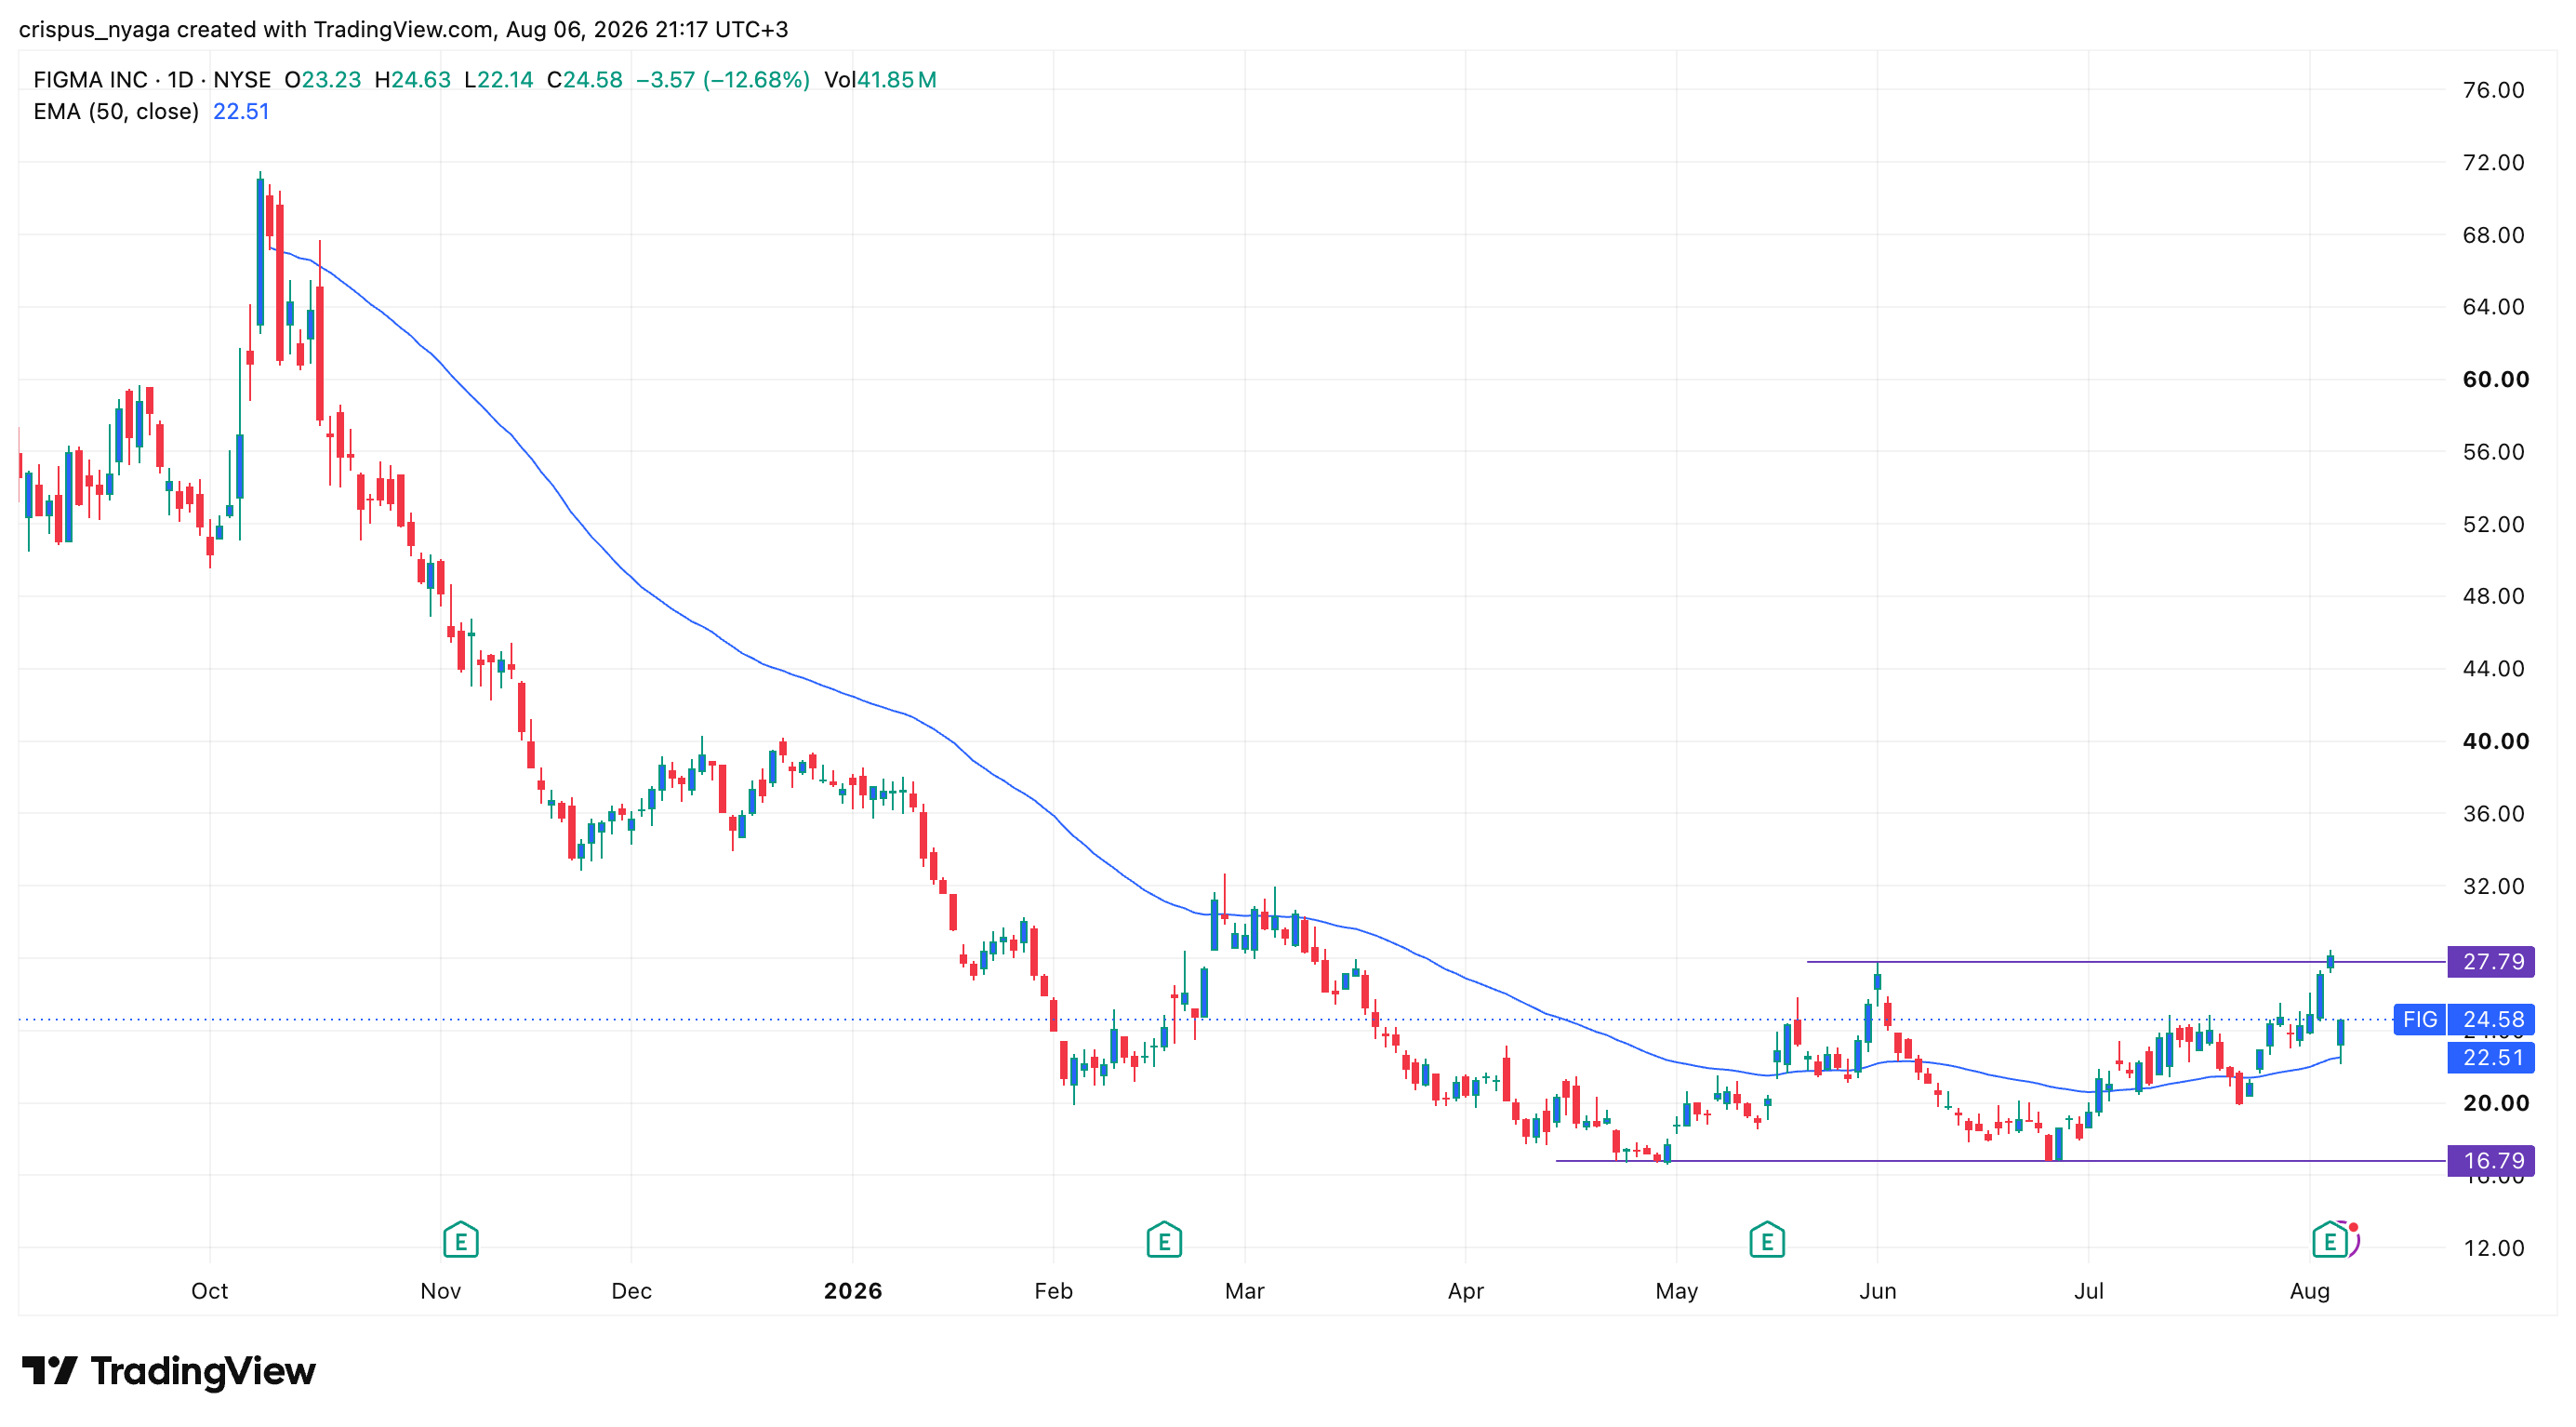
Task: Click the high value H24.63
Action: click(x=412, y=80)
